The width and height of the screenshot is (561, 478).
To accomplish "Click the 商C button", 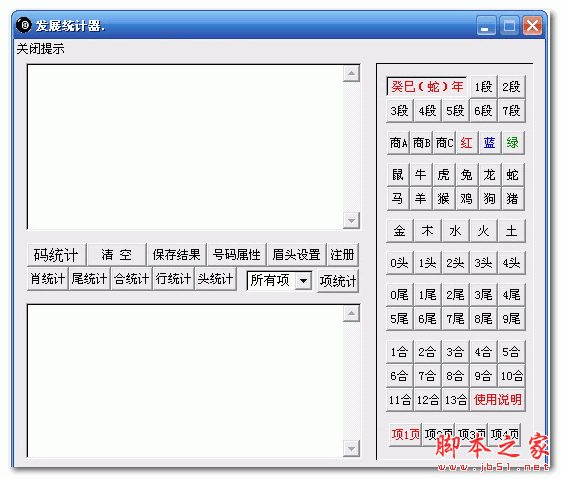I will tap(444, 143).
